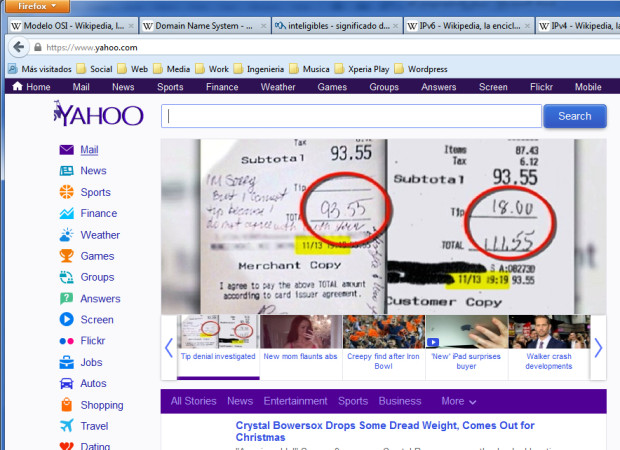
Task: Click the Flickr dots icon in sidebar
Action: click(66, 341)
